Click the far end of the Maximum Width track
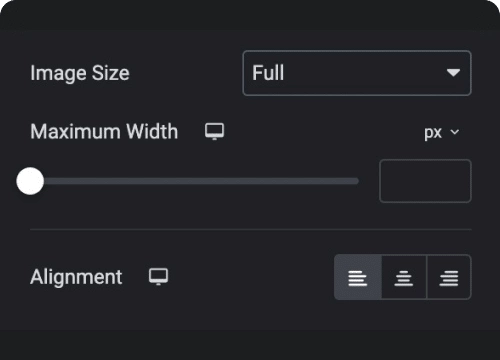This screenshot has width=500, height=360. click(357, 181)
